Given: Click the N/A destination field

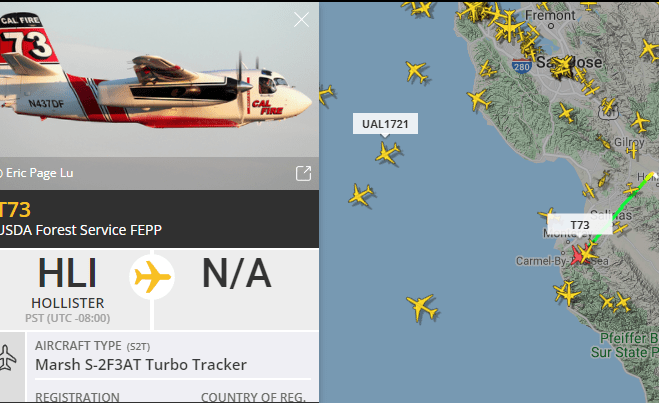Looking at the screenshot, I should tap(237, 274).
